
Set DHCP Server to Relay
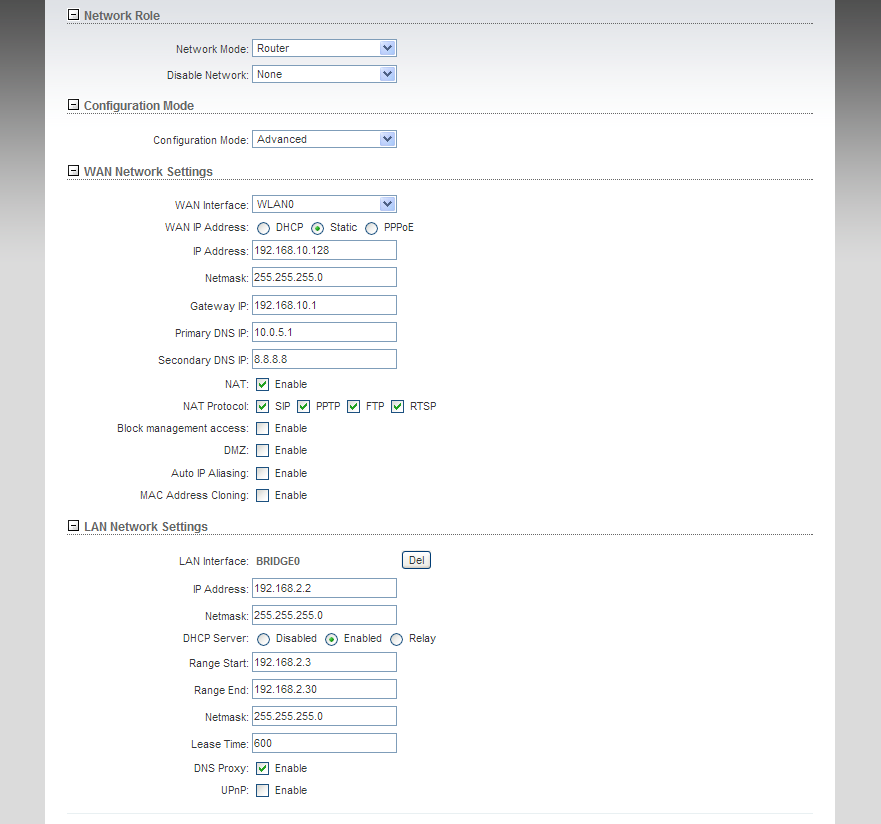397,640
